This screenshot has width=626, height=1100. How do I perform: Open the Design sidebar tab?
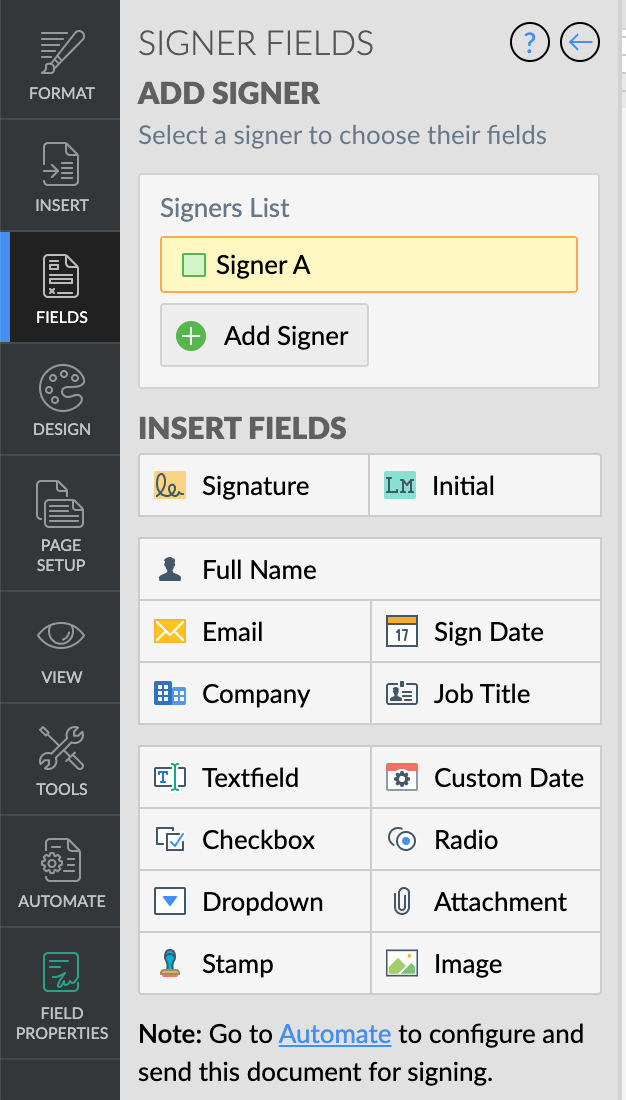(61, 400)
